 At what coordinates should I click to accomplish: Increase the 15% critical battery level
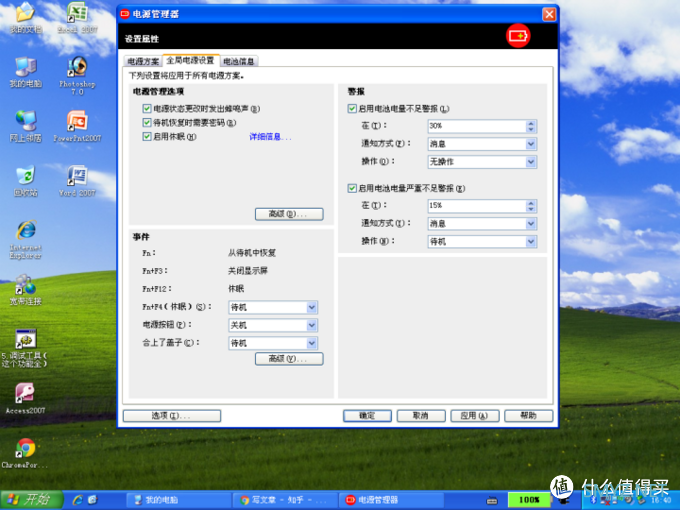(x=531, y=203)
